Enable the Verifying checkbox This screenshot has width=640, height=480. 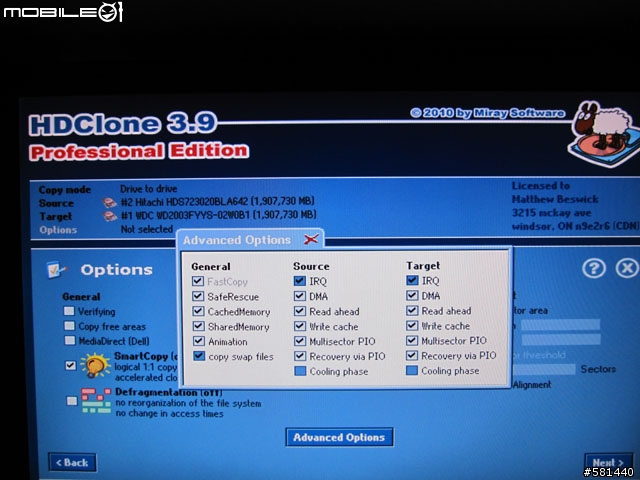click(69, 311)
